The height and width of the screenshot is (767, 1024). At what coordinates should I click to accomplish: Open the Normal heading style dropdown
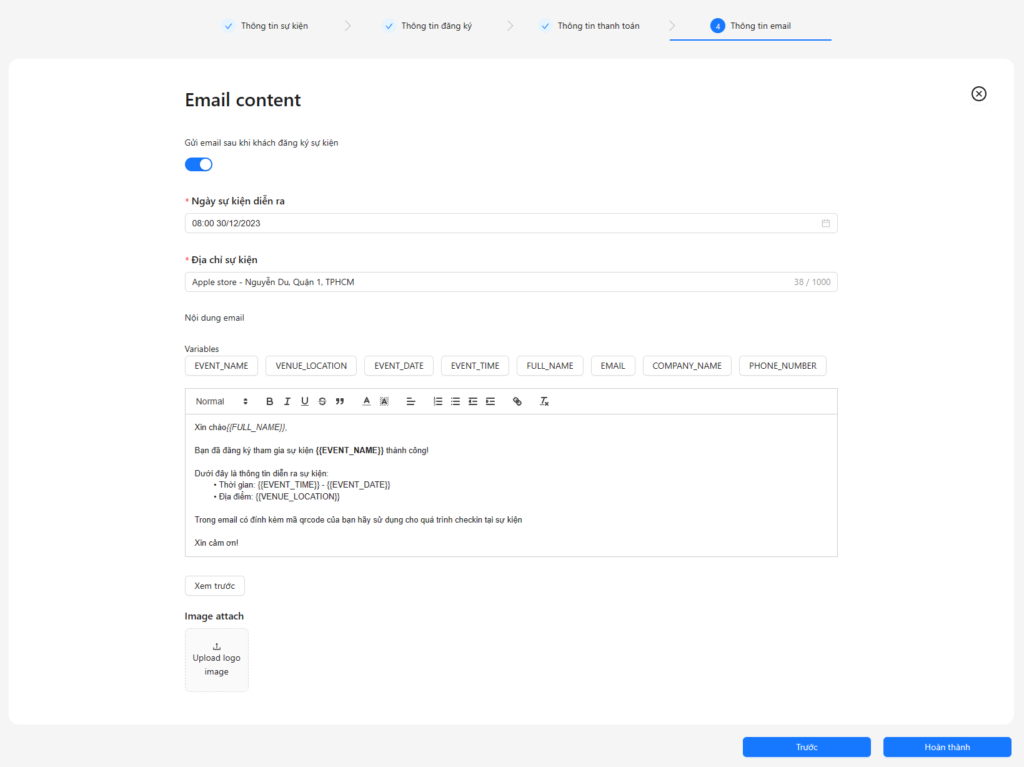(x=221, y=401)
